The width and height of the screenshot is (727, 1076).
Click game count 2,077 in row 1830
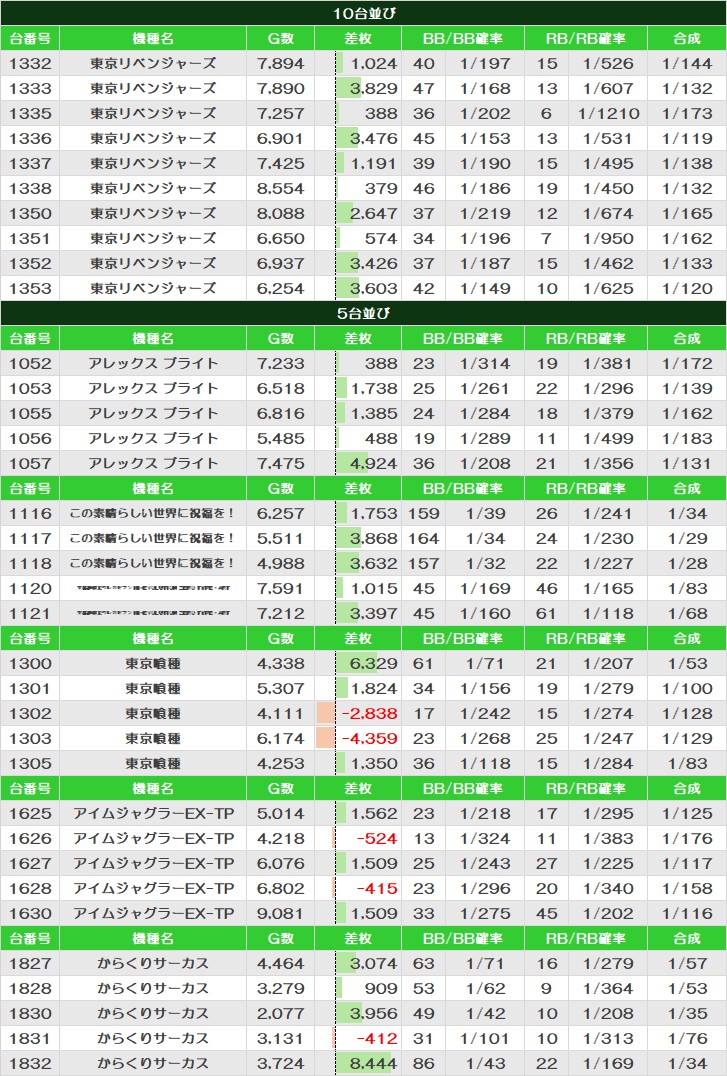(x=280, y=1014)
